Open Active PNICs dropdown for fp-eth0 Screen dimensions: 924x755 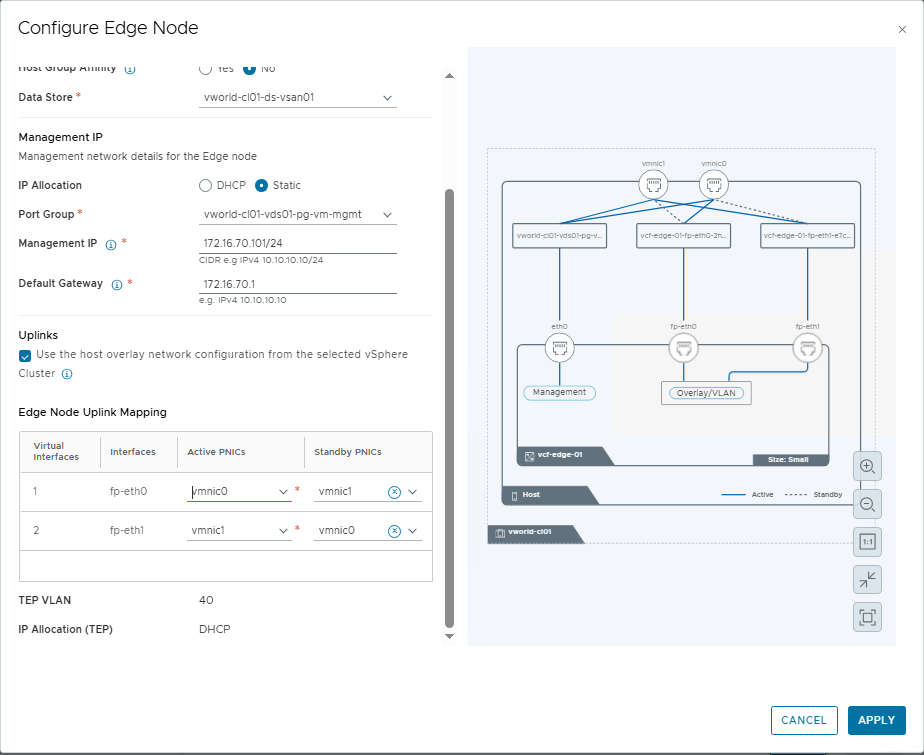pos(240,492)
